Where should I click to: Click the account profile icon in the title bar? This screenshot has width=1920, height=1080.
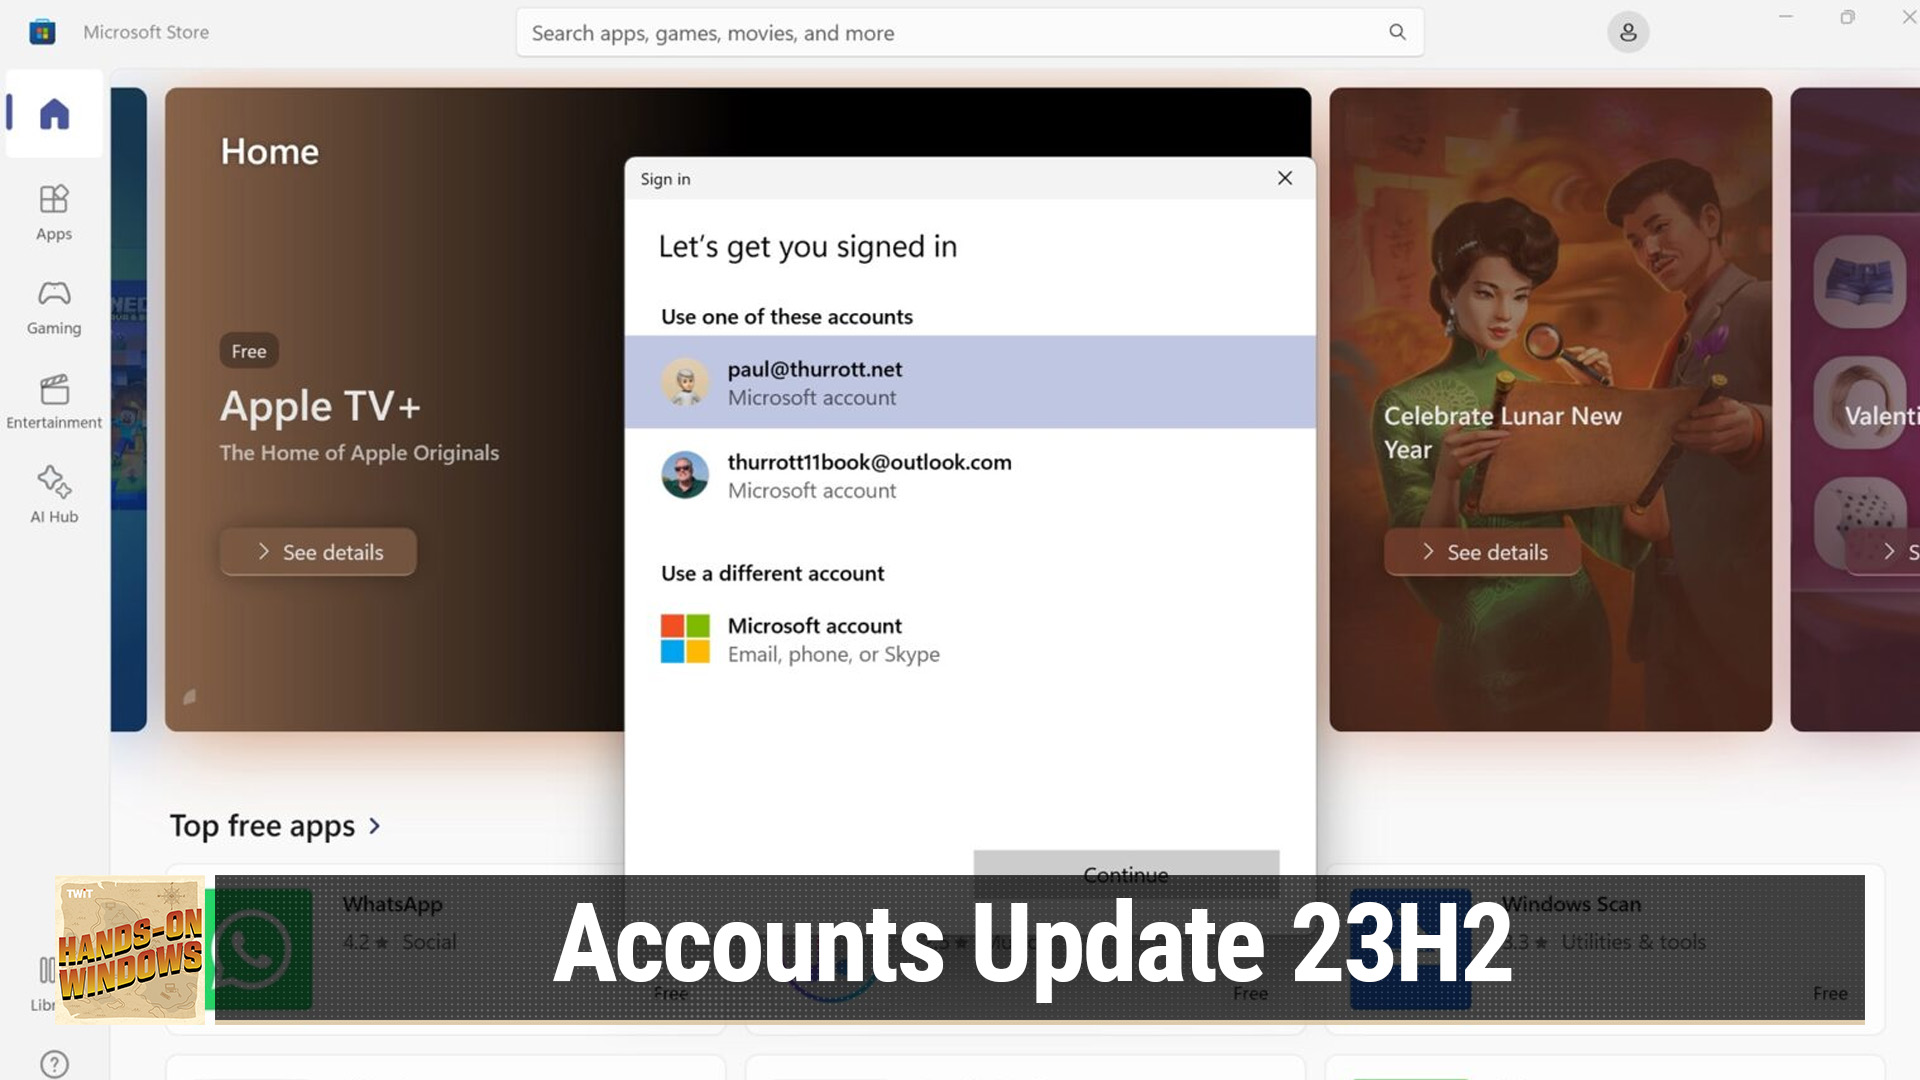1628,32
